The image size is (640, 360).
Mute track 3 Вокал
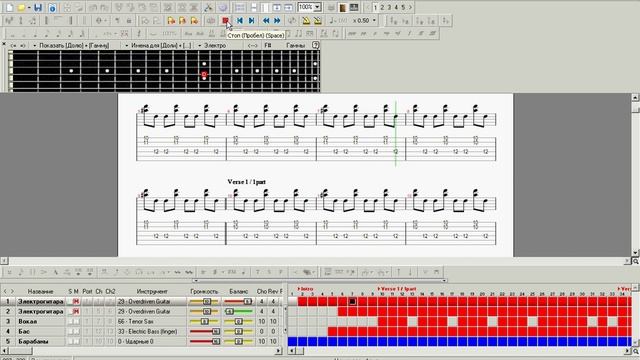pyautogui.click(x=76, y=322)
